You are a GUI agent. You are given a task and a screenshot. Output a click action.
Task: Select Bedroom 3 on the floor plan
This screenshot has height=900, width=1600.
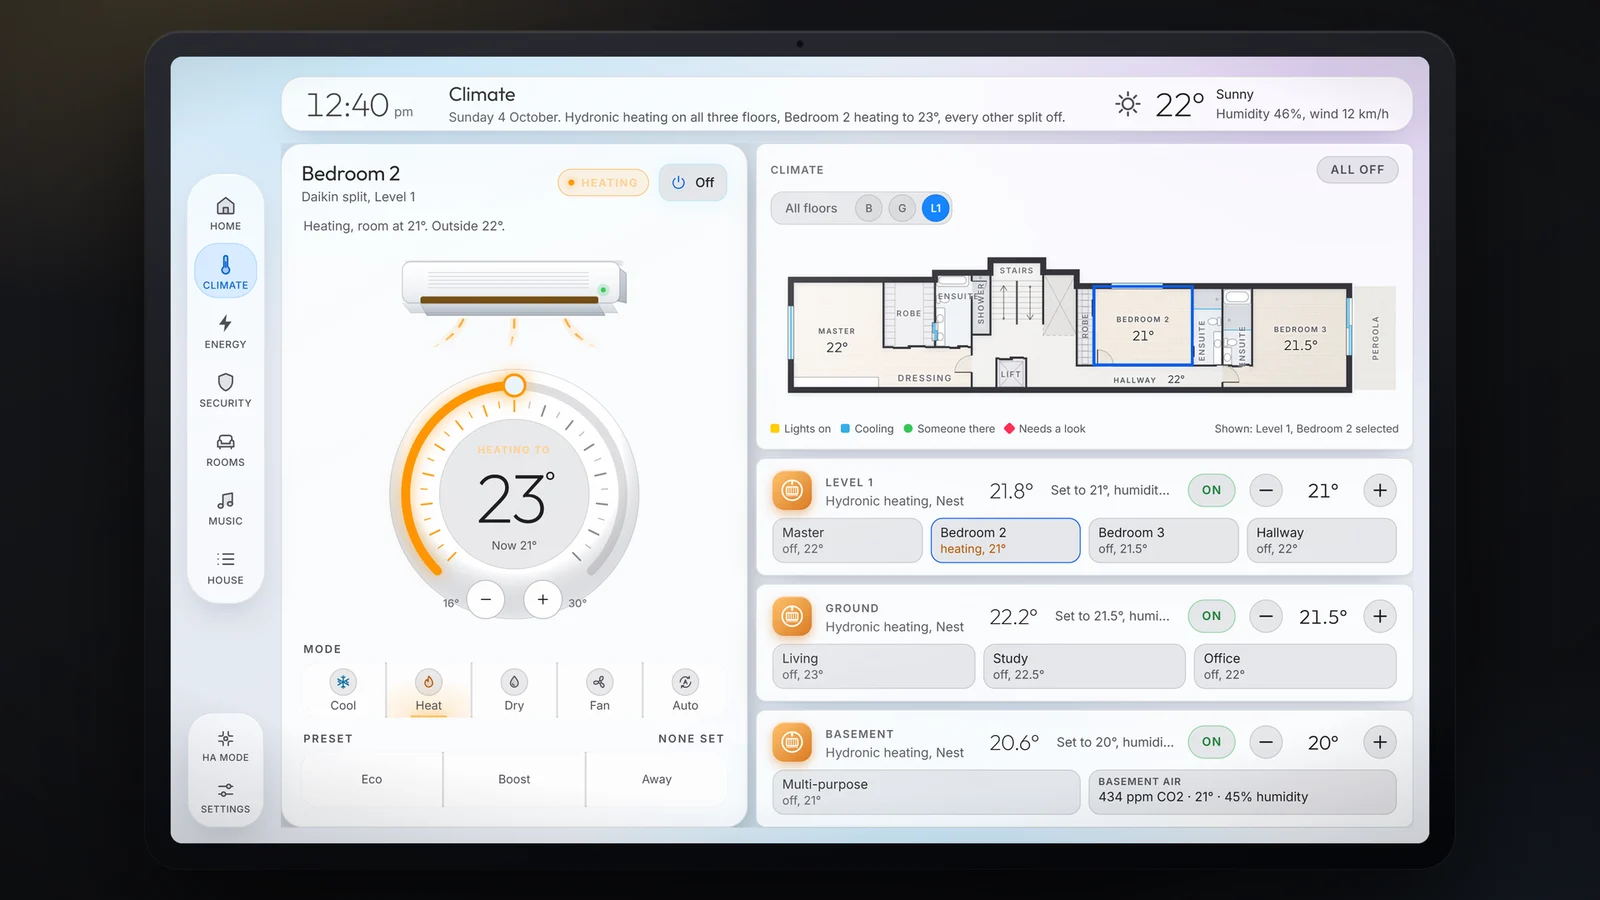point(1300,338)
